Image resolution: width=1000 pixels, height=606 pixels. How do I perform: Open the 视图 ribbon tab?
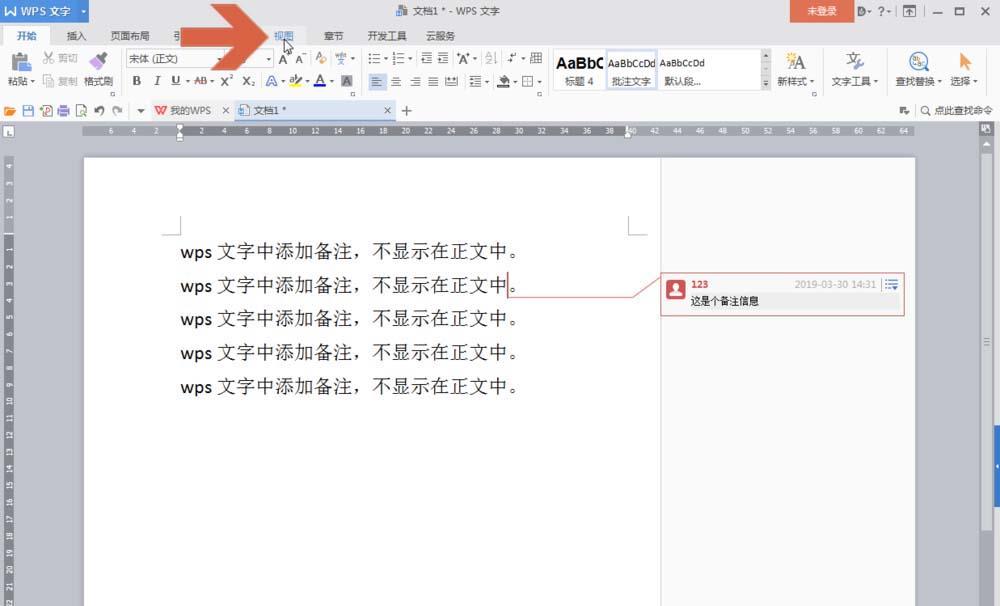(283, 35)
